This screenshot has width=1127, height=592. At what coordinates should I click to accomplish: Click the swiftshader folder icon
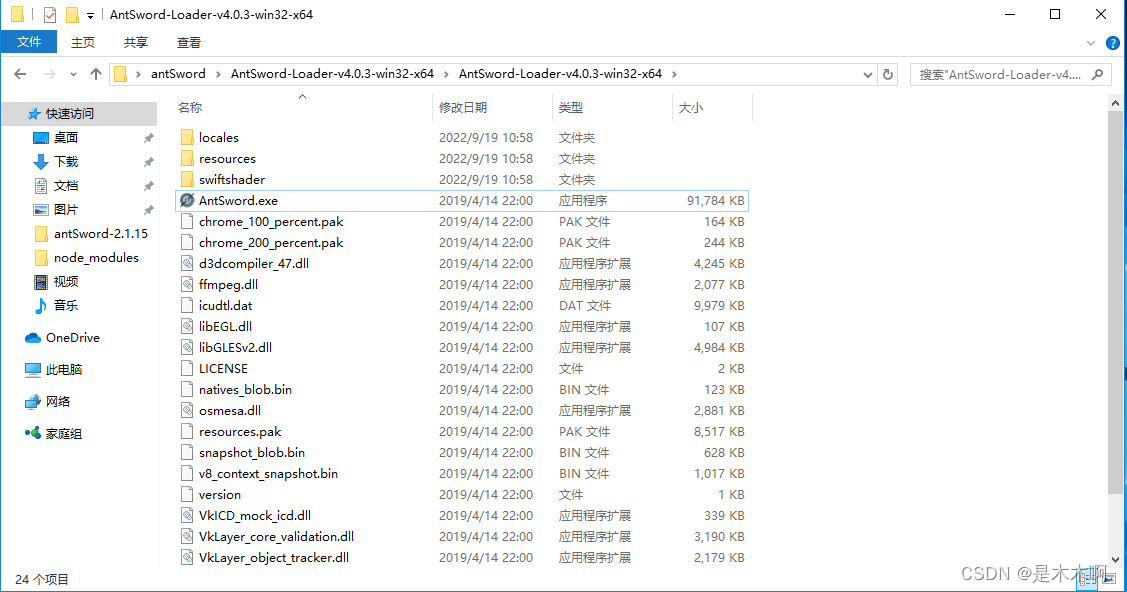(187, 179)
